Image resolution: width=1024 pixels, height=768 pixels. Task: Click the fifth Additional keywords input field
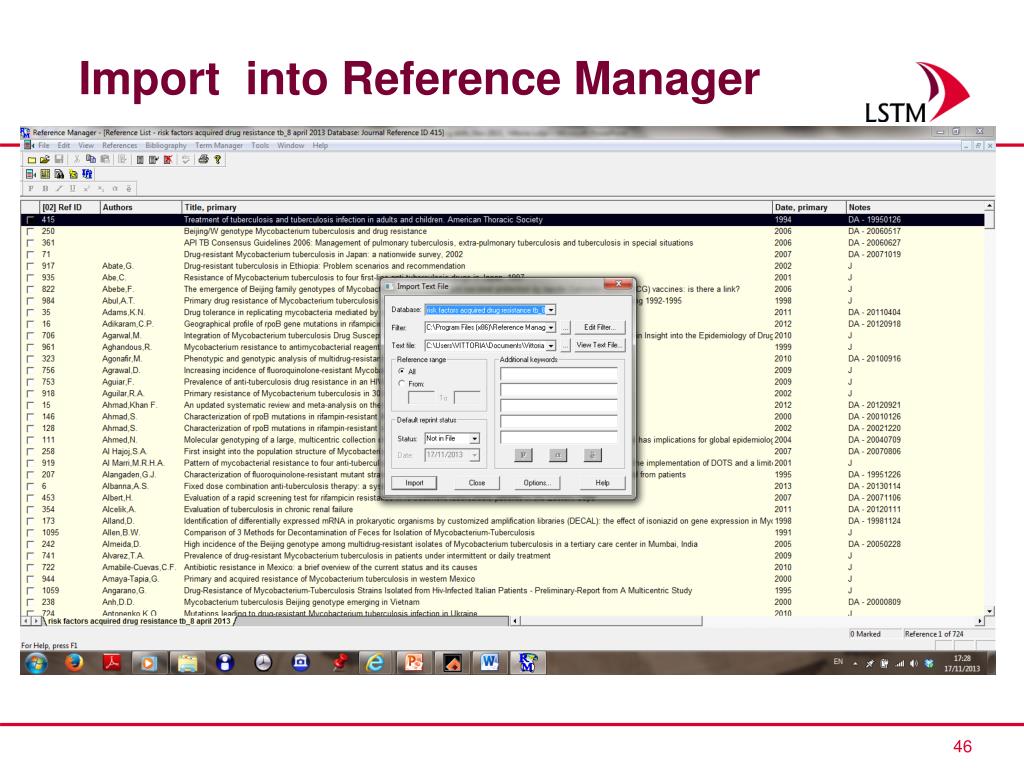coord(558,438)
